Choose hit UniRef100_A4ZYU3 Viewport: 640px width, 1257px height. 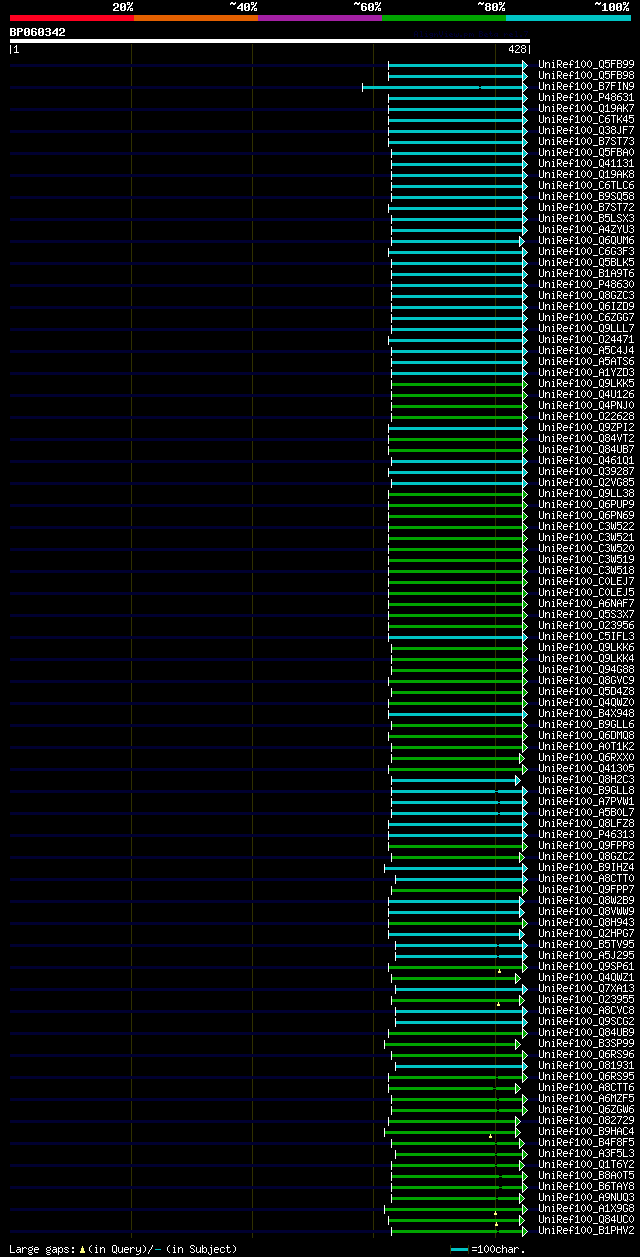586,230
